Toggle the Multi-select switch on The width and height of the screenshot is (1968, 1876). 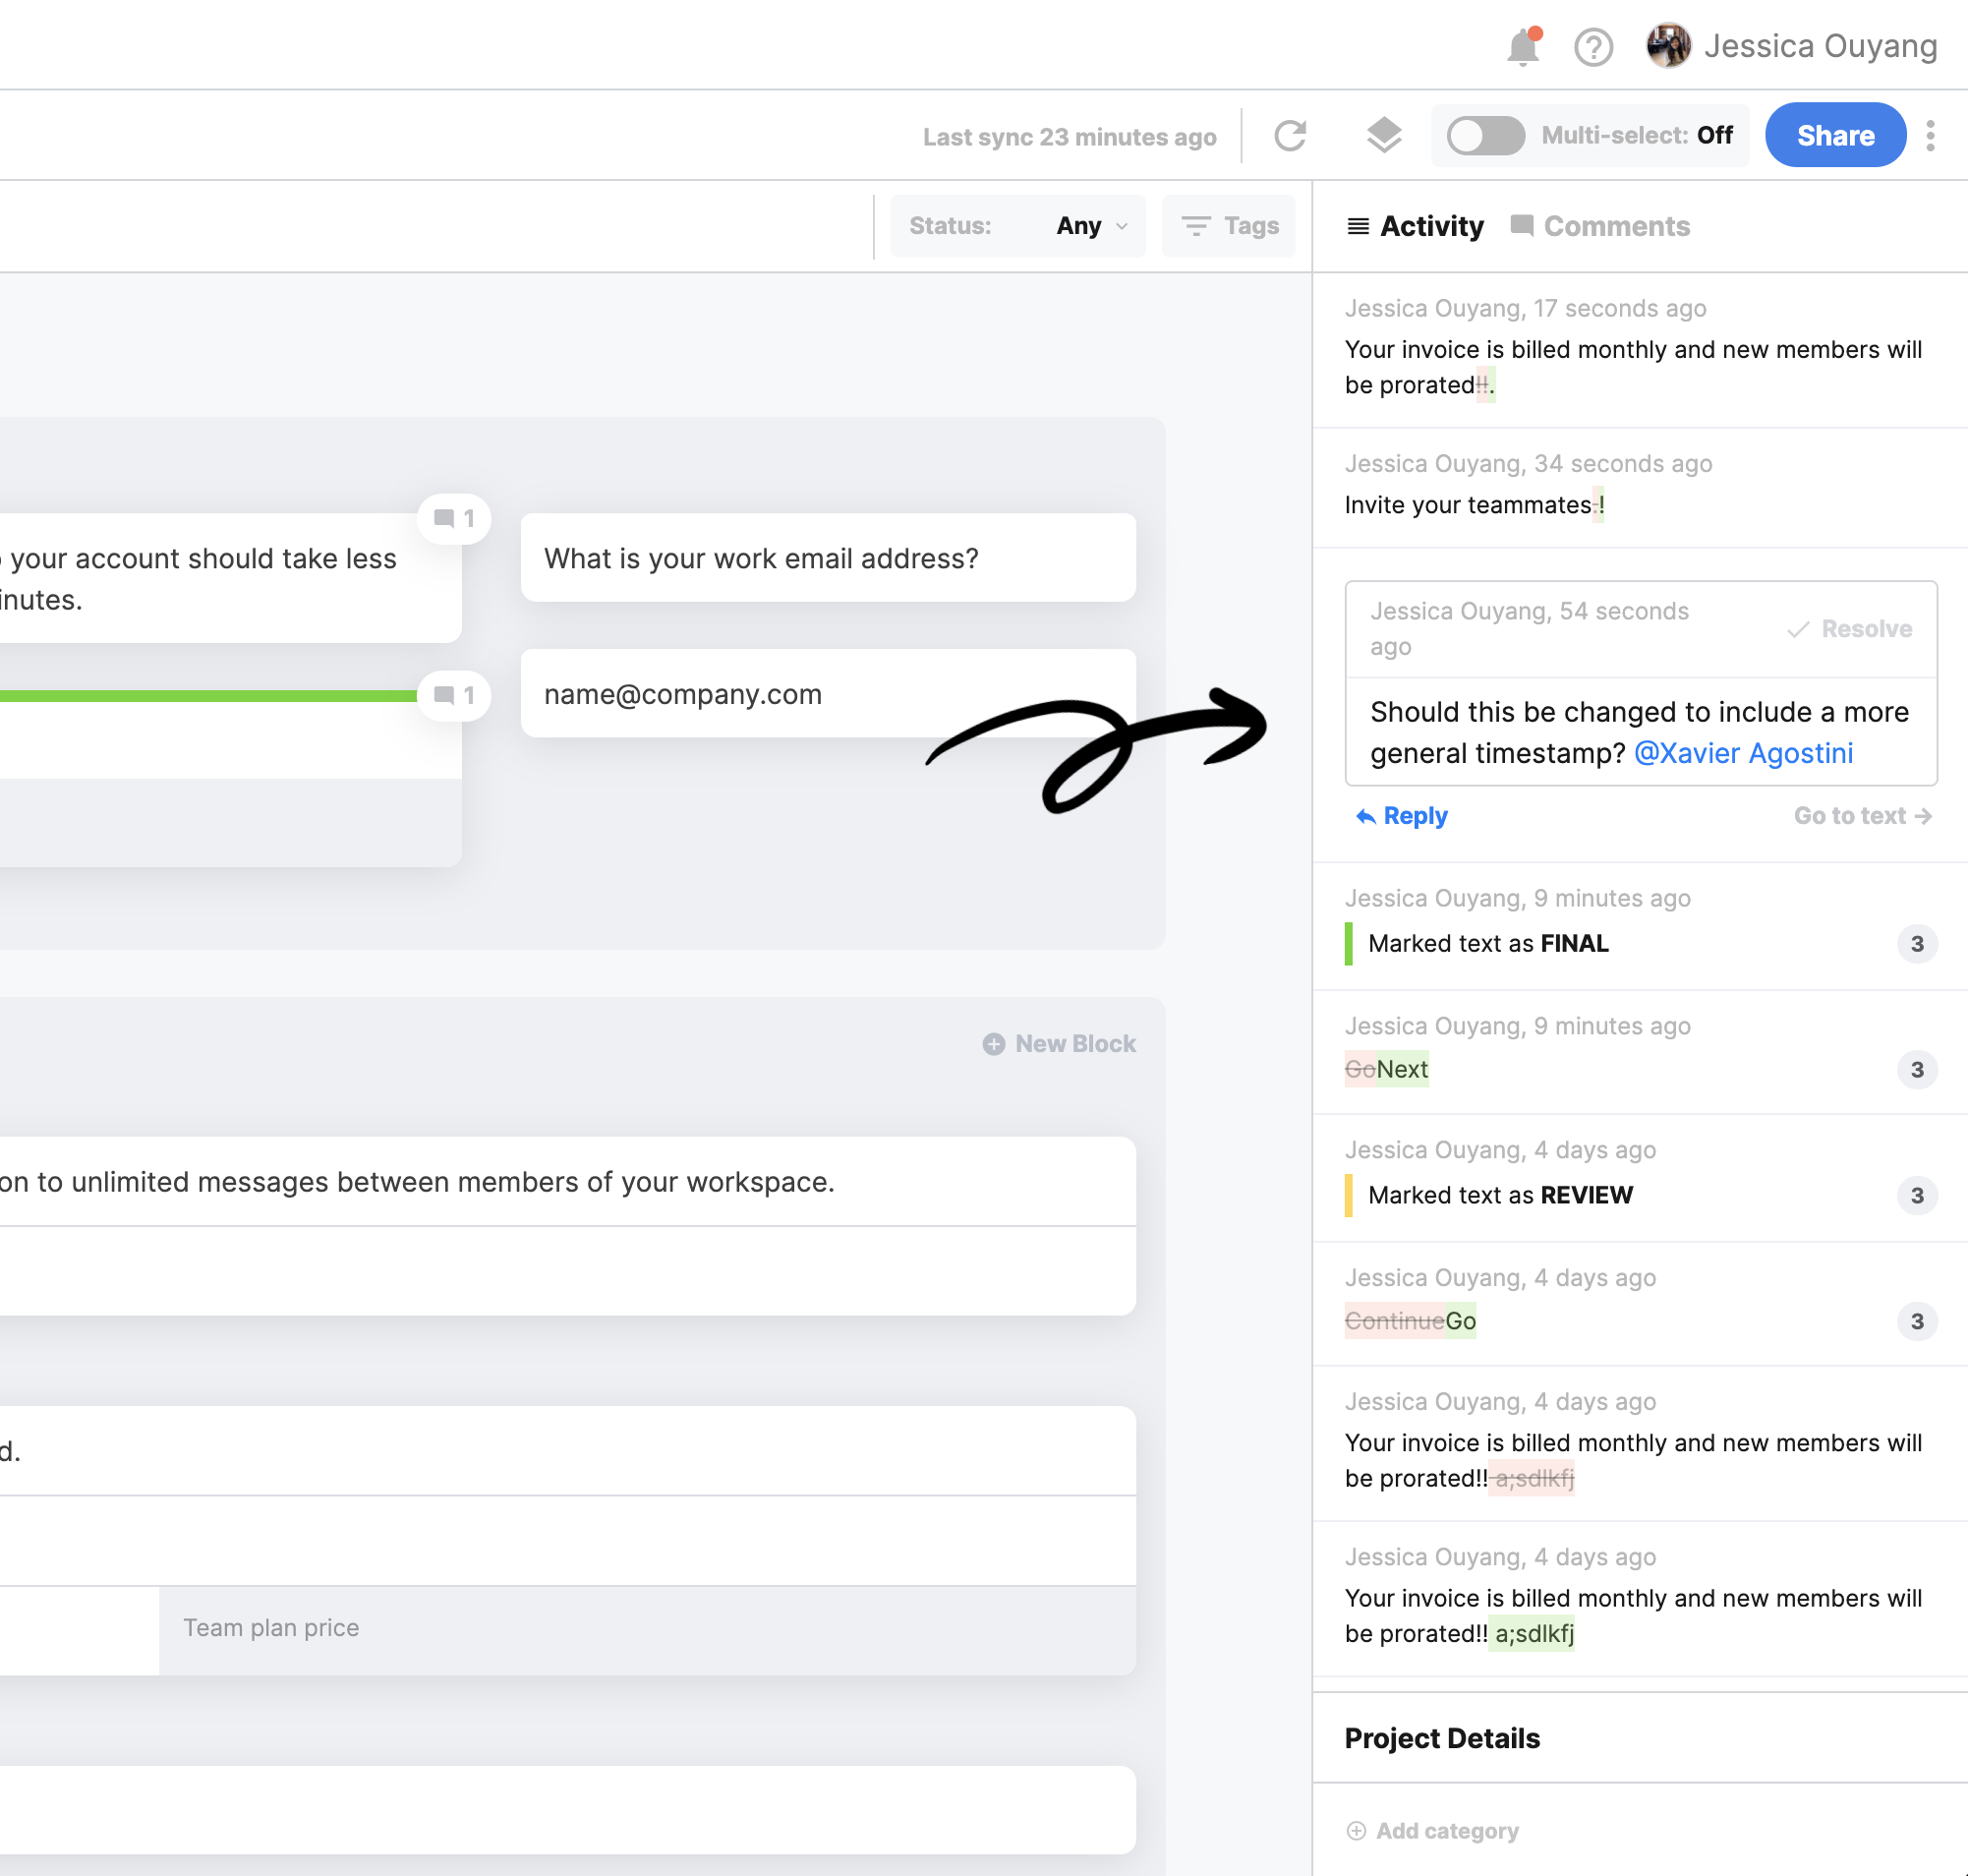pyautogui.click(x=1485, y=135)
